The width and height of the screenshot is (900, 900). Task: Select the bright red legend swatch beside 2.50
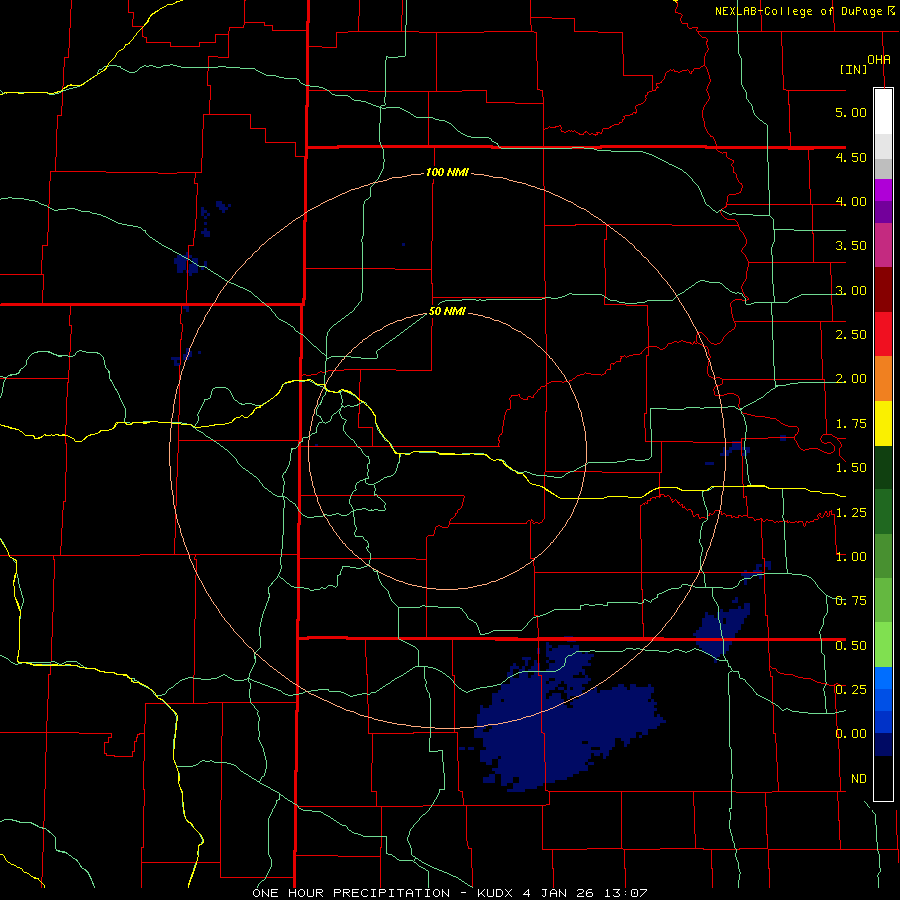coord(883,334)
